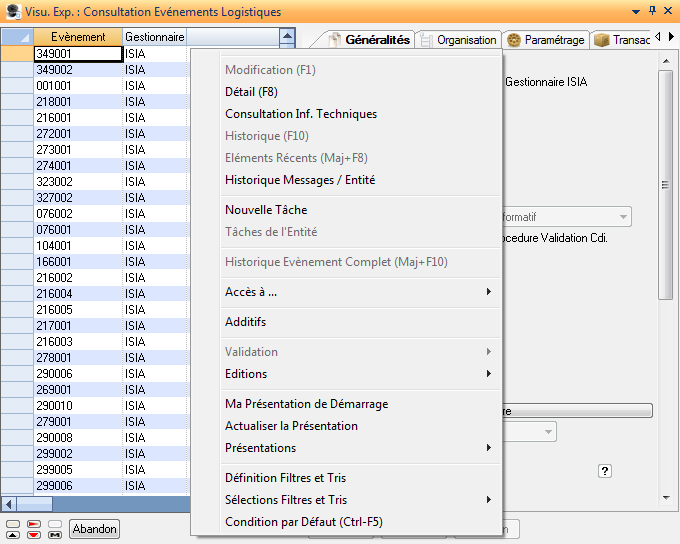This screenshot has height=544, width=680.
Task: Click the black up-arrow icon at bottom left
Action: pos(12,535)
